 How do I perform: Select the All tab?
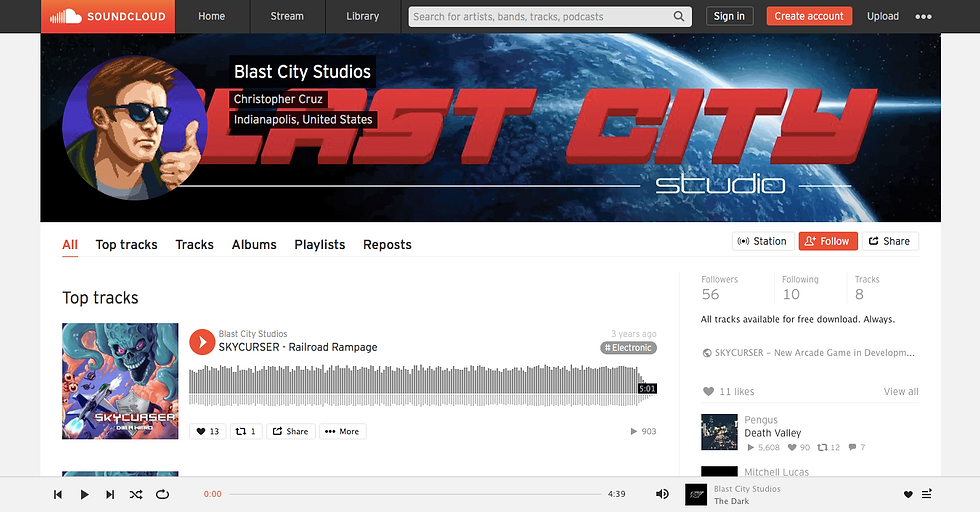click(x=70, y=244)
